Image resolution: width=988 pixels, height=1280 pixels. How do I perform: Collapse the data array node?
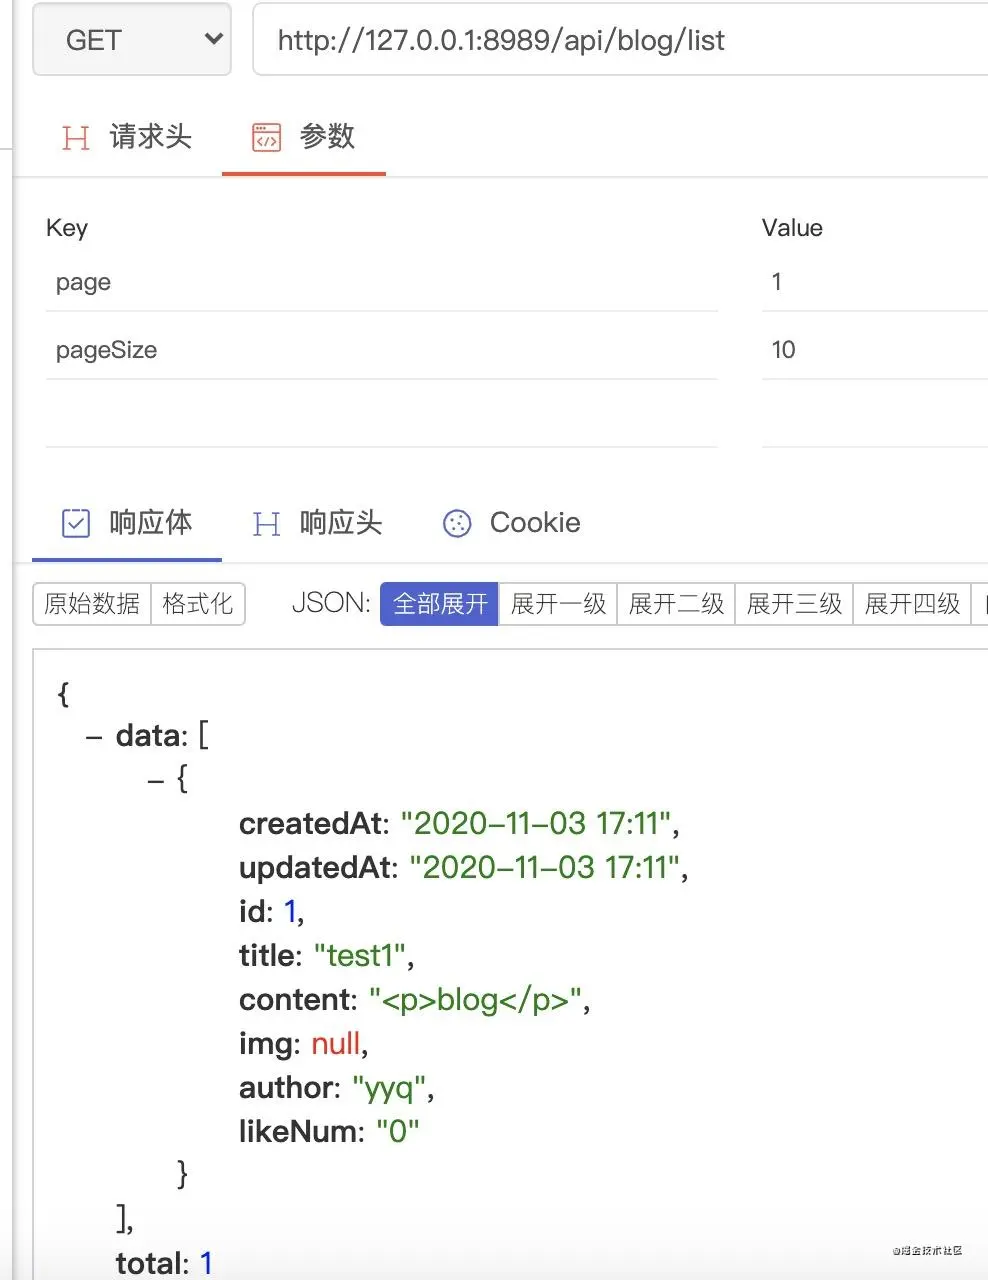point(95,737)
